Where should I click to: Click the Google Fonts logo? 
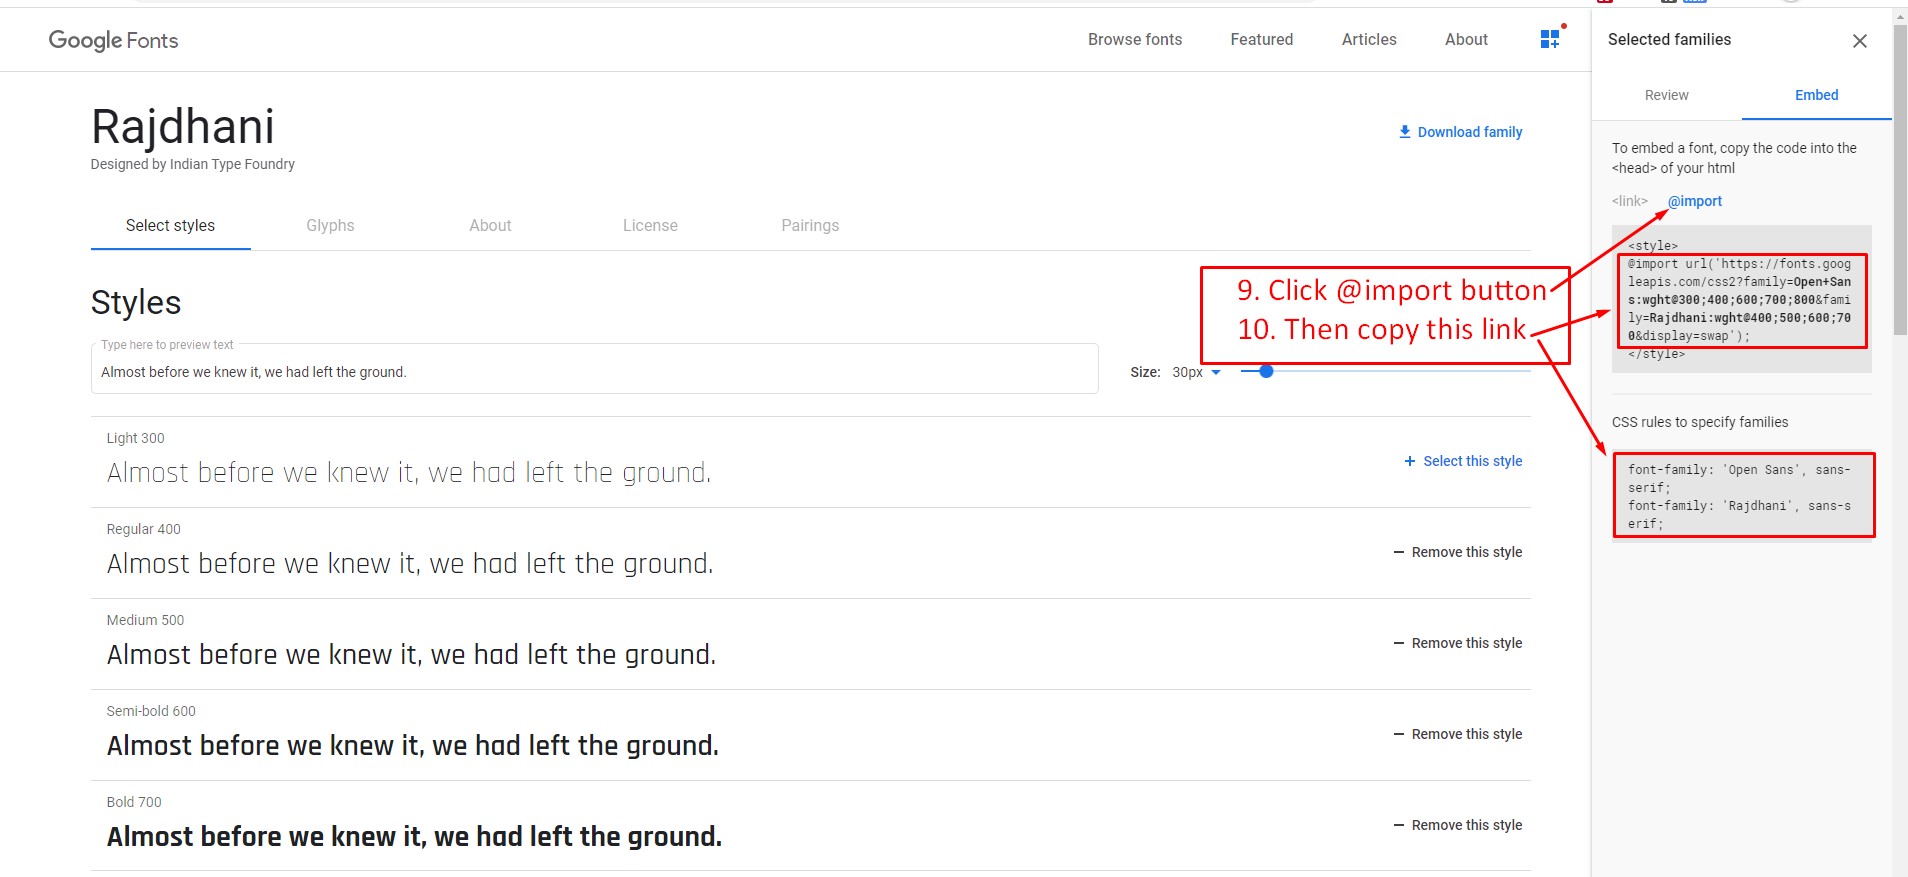[x=113, y=40]
